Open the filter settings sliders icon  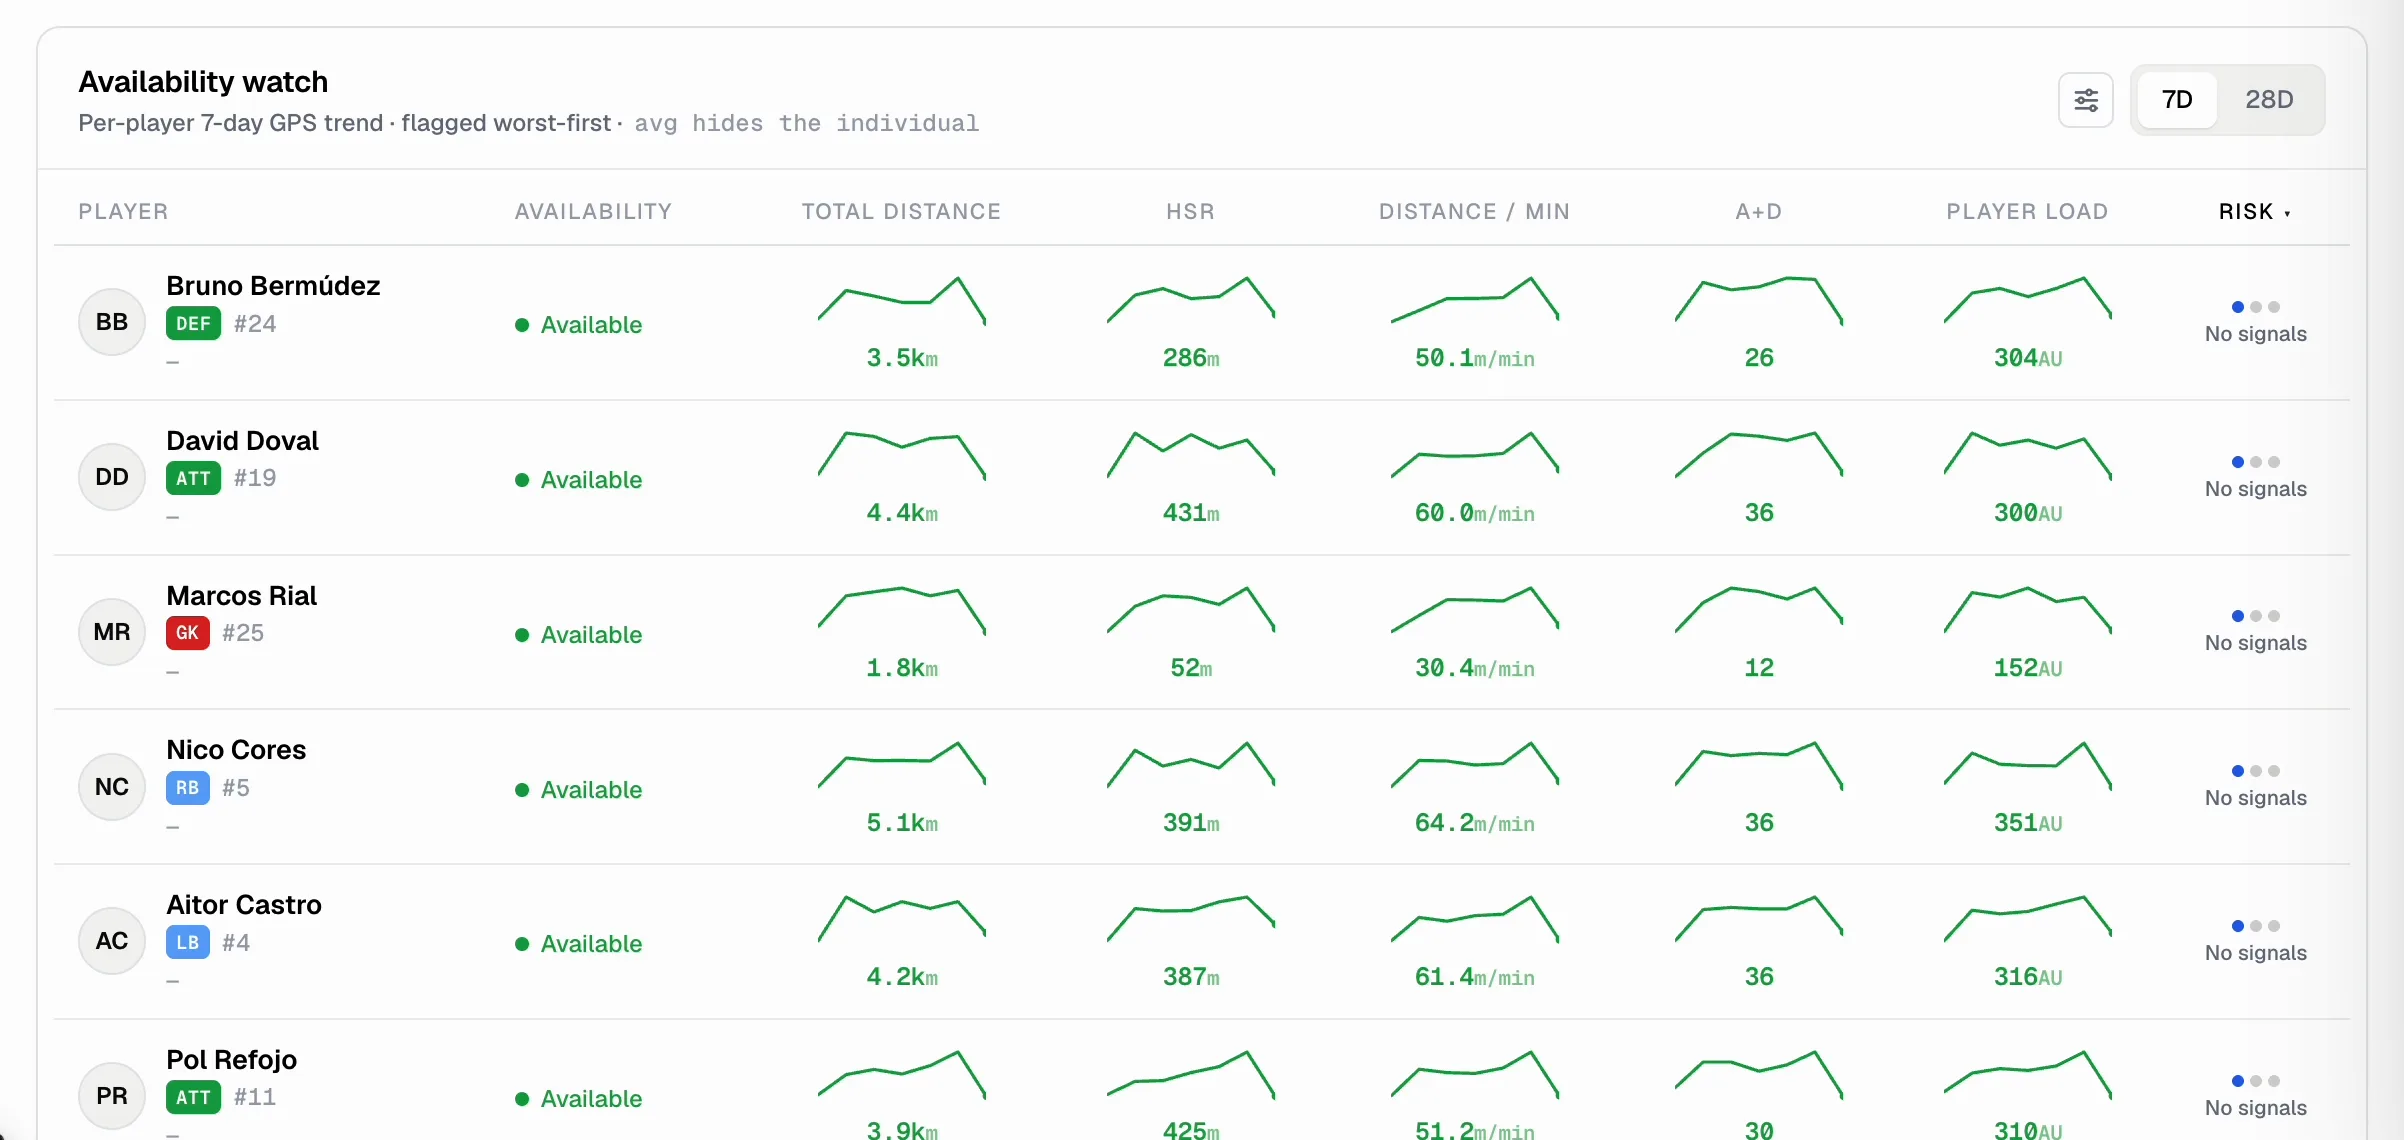2085,100
